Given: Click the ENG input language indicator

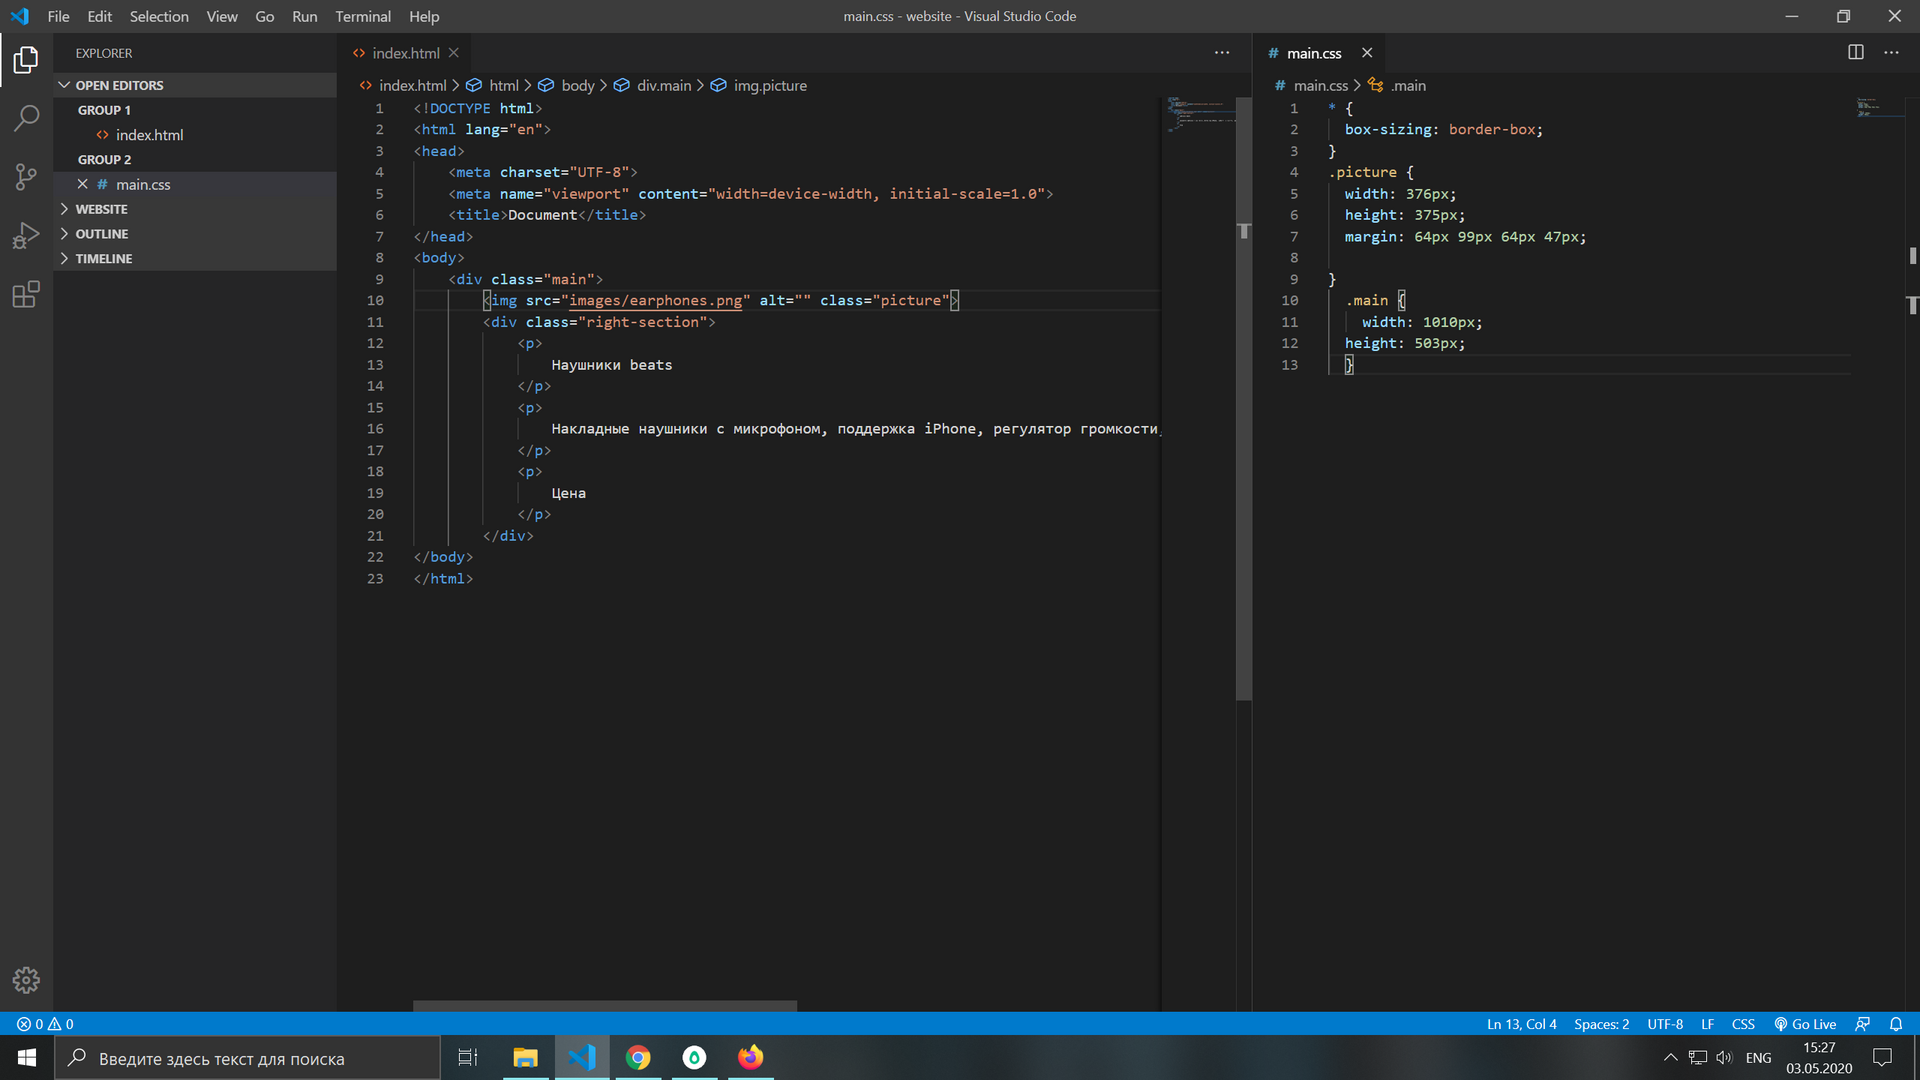Looking at the screenshot, I should click(1758, 1058).
